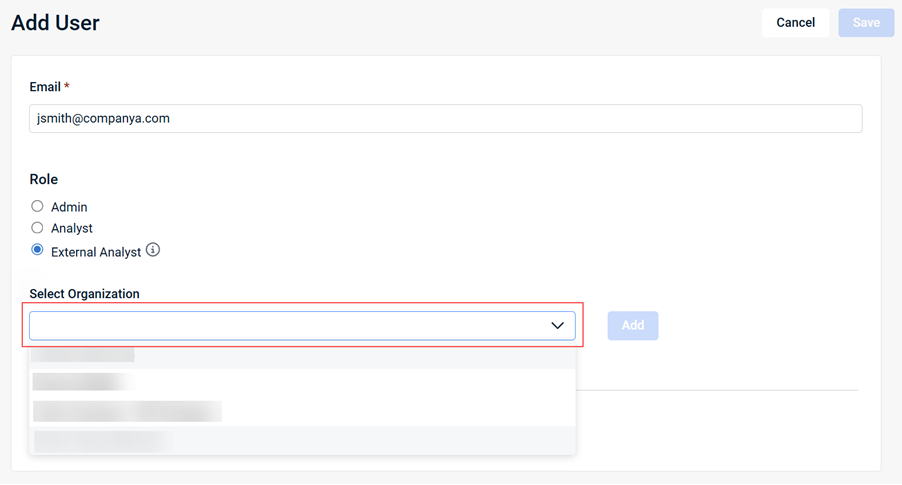Click the Add User page heading
The width and height of the screenshot is (902, 485).
pyautogui.click(x=56, y=23)
